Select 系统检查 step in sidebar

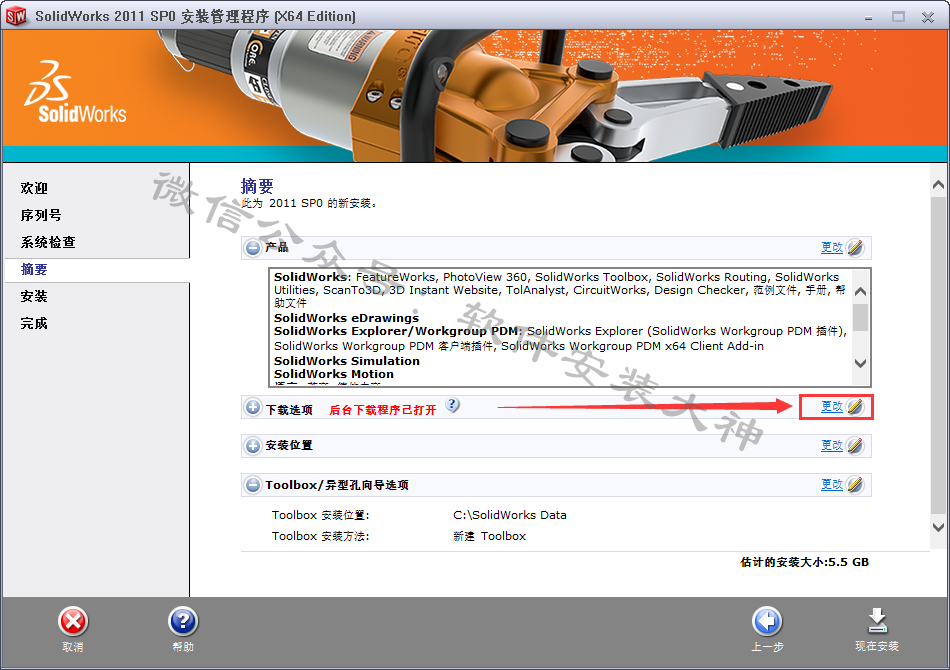point(48,242)
